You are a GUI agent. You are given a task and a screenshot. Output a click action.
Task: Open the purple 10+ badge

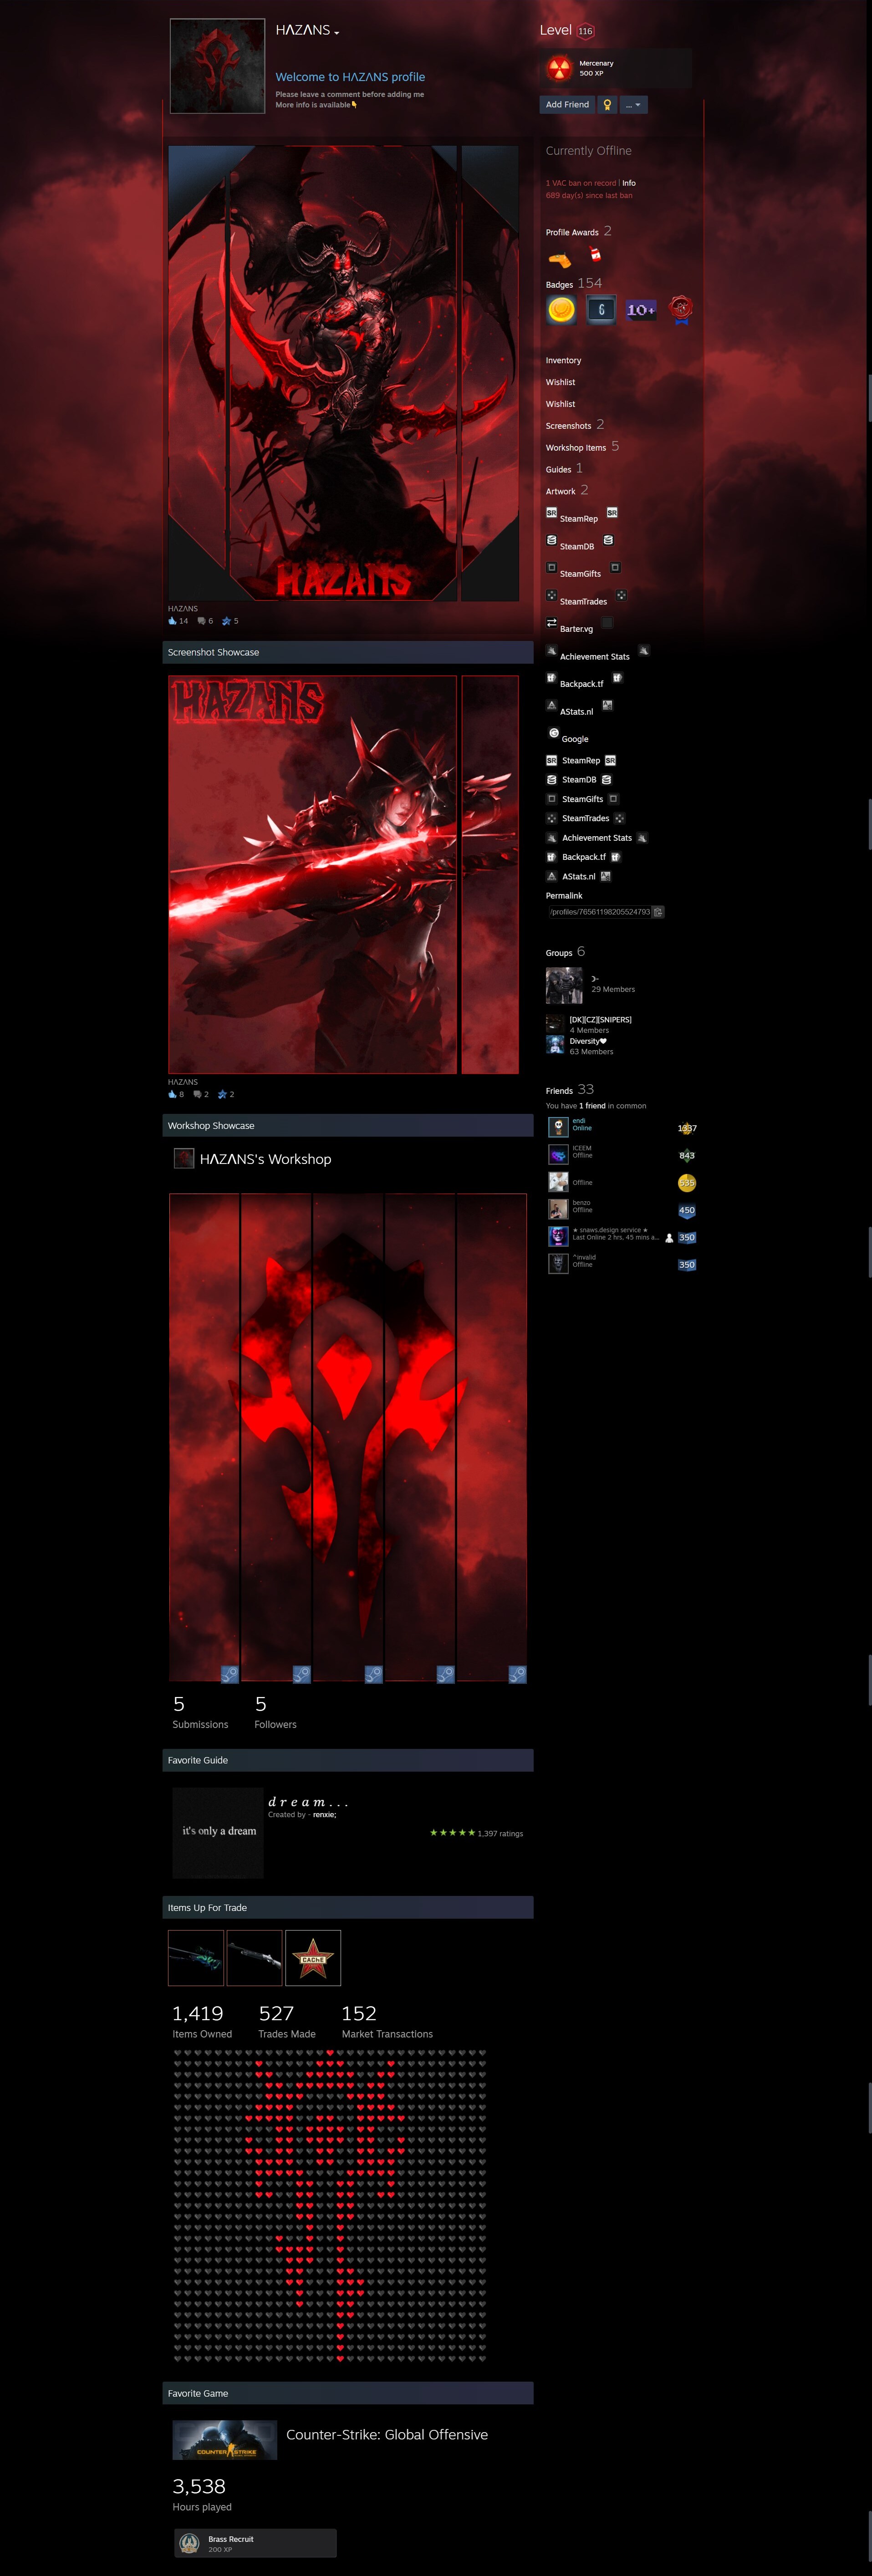641,310
